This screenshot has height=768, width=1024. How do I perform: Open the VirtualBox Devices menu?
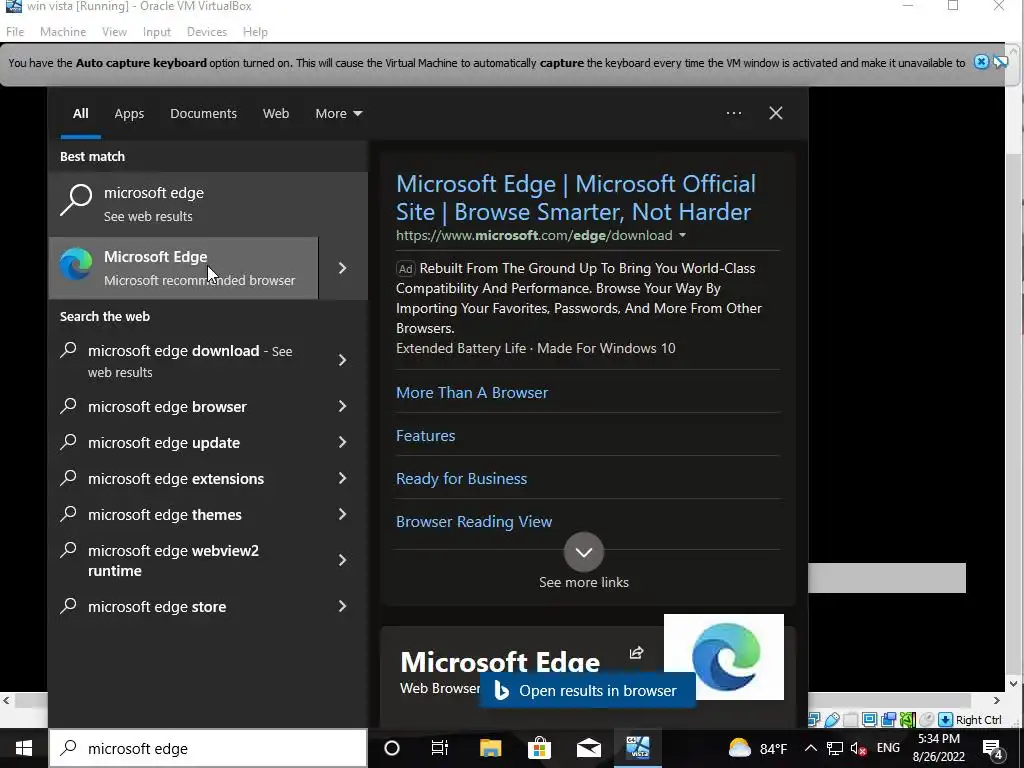click(x=207, y=32)
